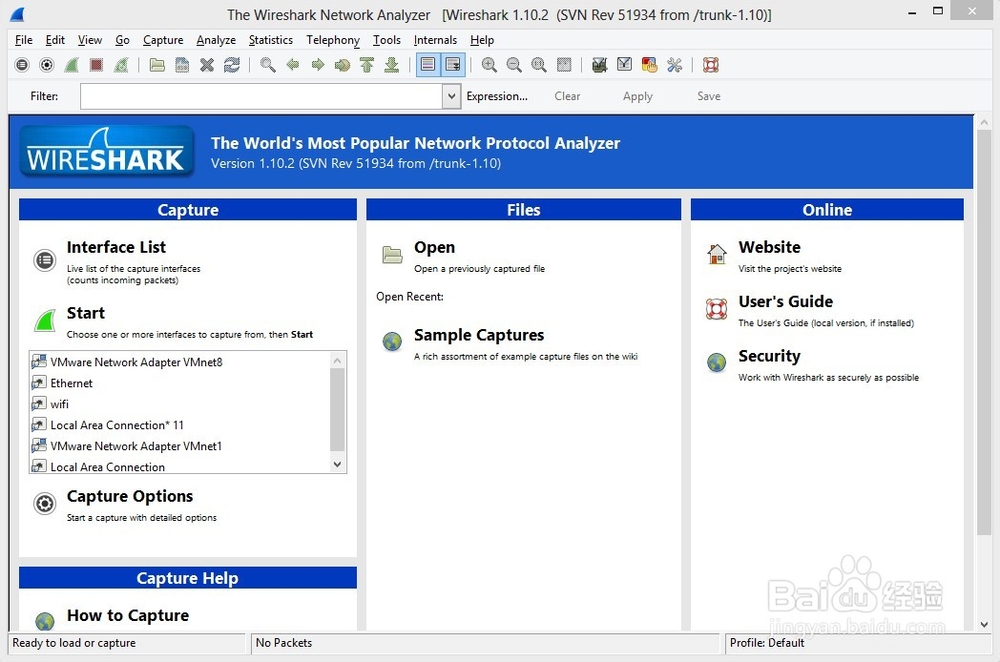Select the Capture Options gear icon on the toolbar
The width and height of the screenshot is (1000, 662).
46,64
